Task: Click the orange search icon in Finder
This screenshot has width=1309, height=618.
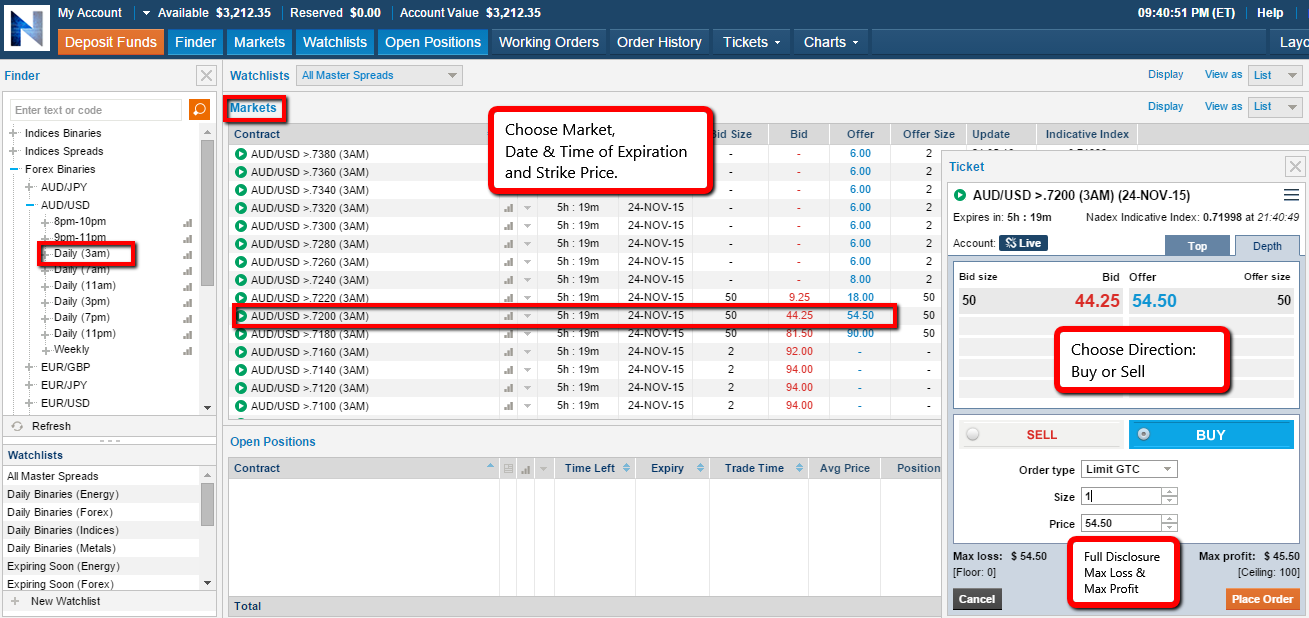Action: (199, 110)
